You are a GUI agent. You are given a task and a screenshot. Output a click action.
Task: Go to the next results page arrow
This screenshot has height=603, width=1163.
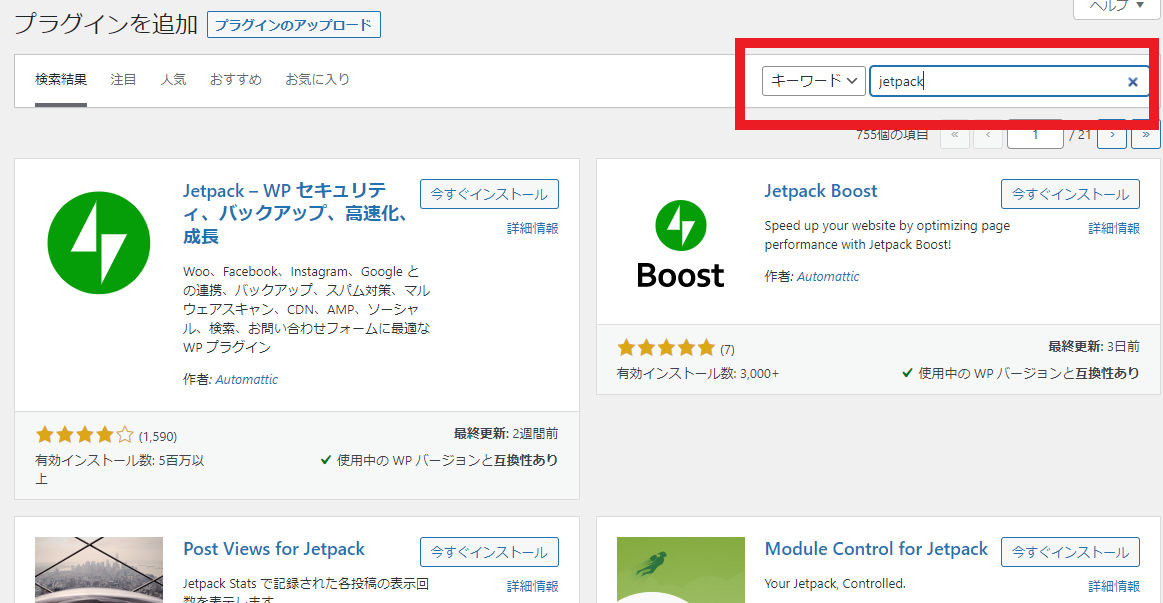(x=1112, y=134)
